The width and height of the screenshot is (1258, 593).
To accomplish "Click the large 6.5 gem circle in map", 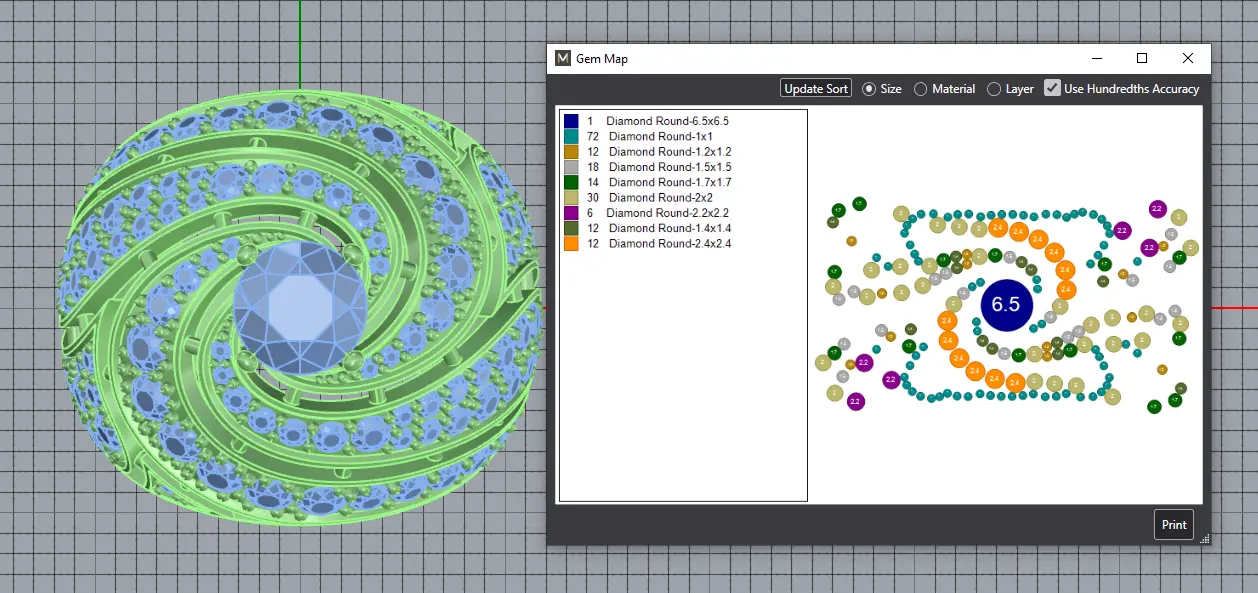I will (1005, 305).
